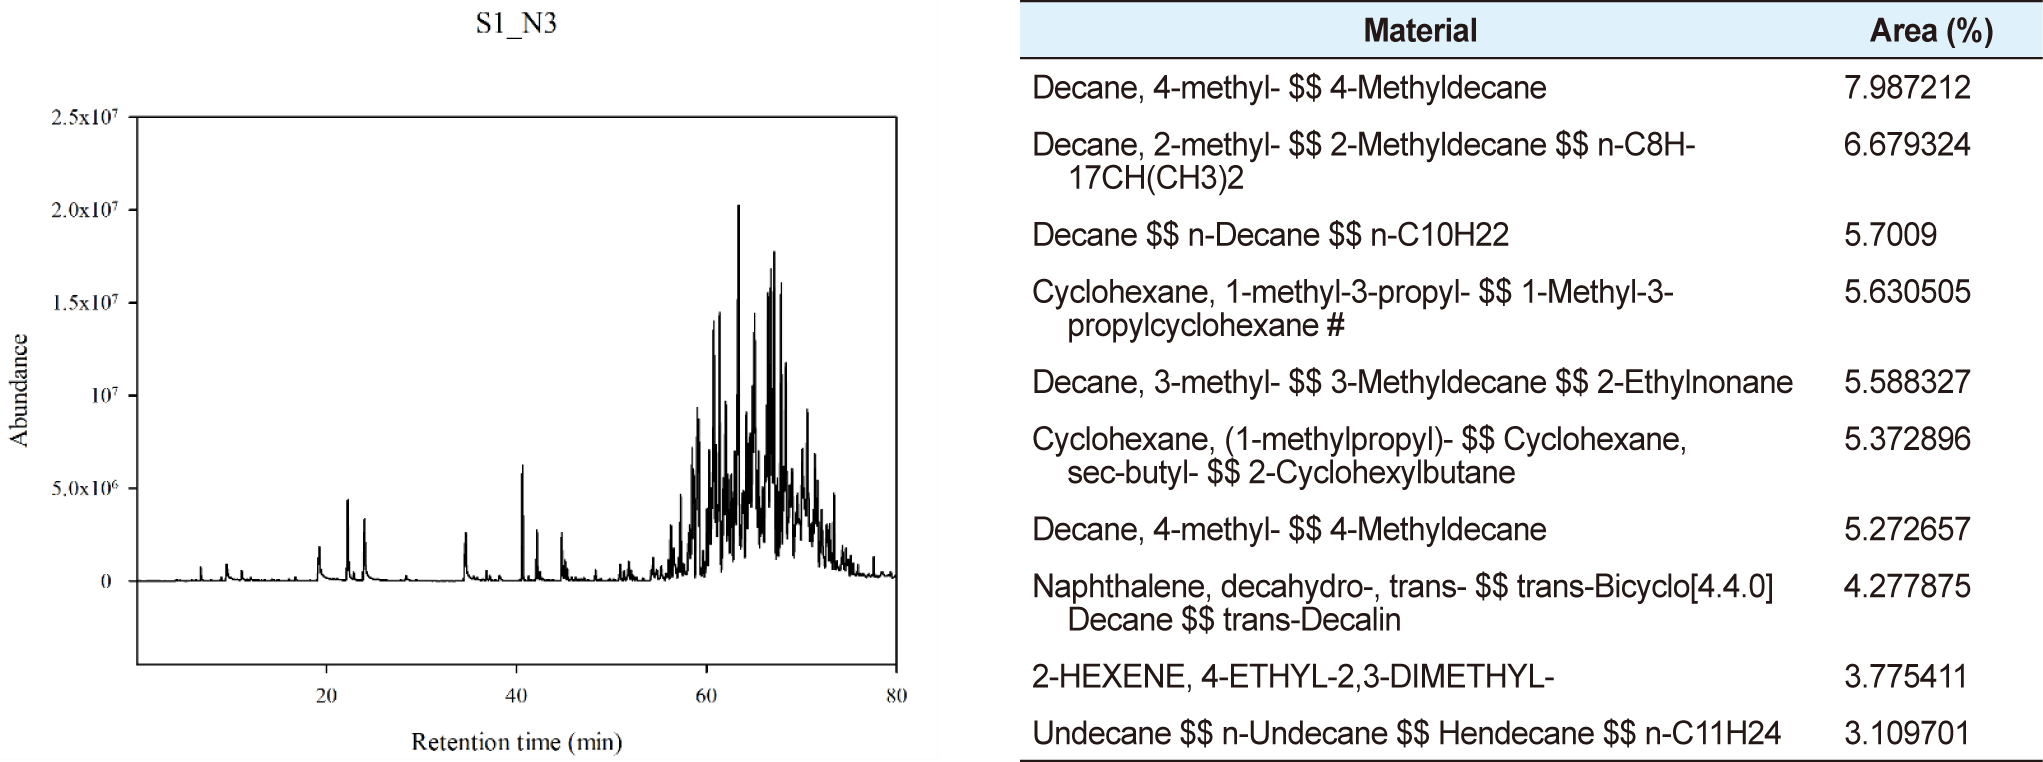
Task: Select the area value 3.775411
Action: [1905, 677]
